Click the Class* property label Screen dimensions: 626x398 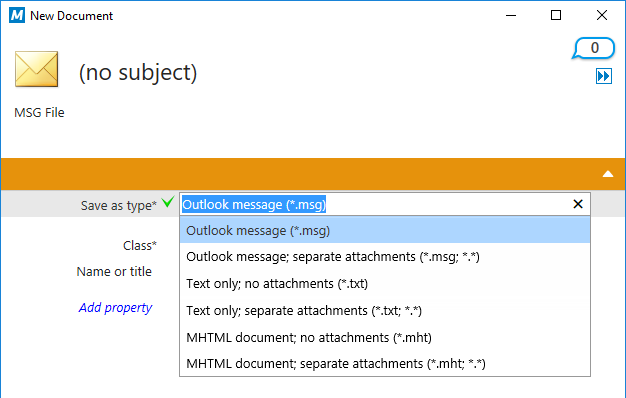click(140, 245)
